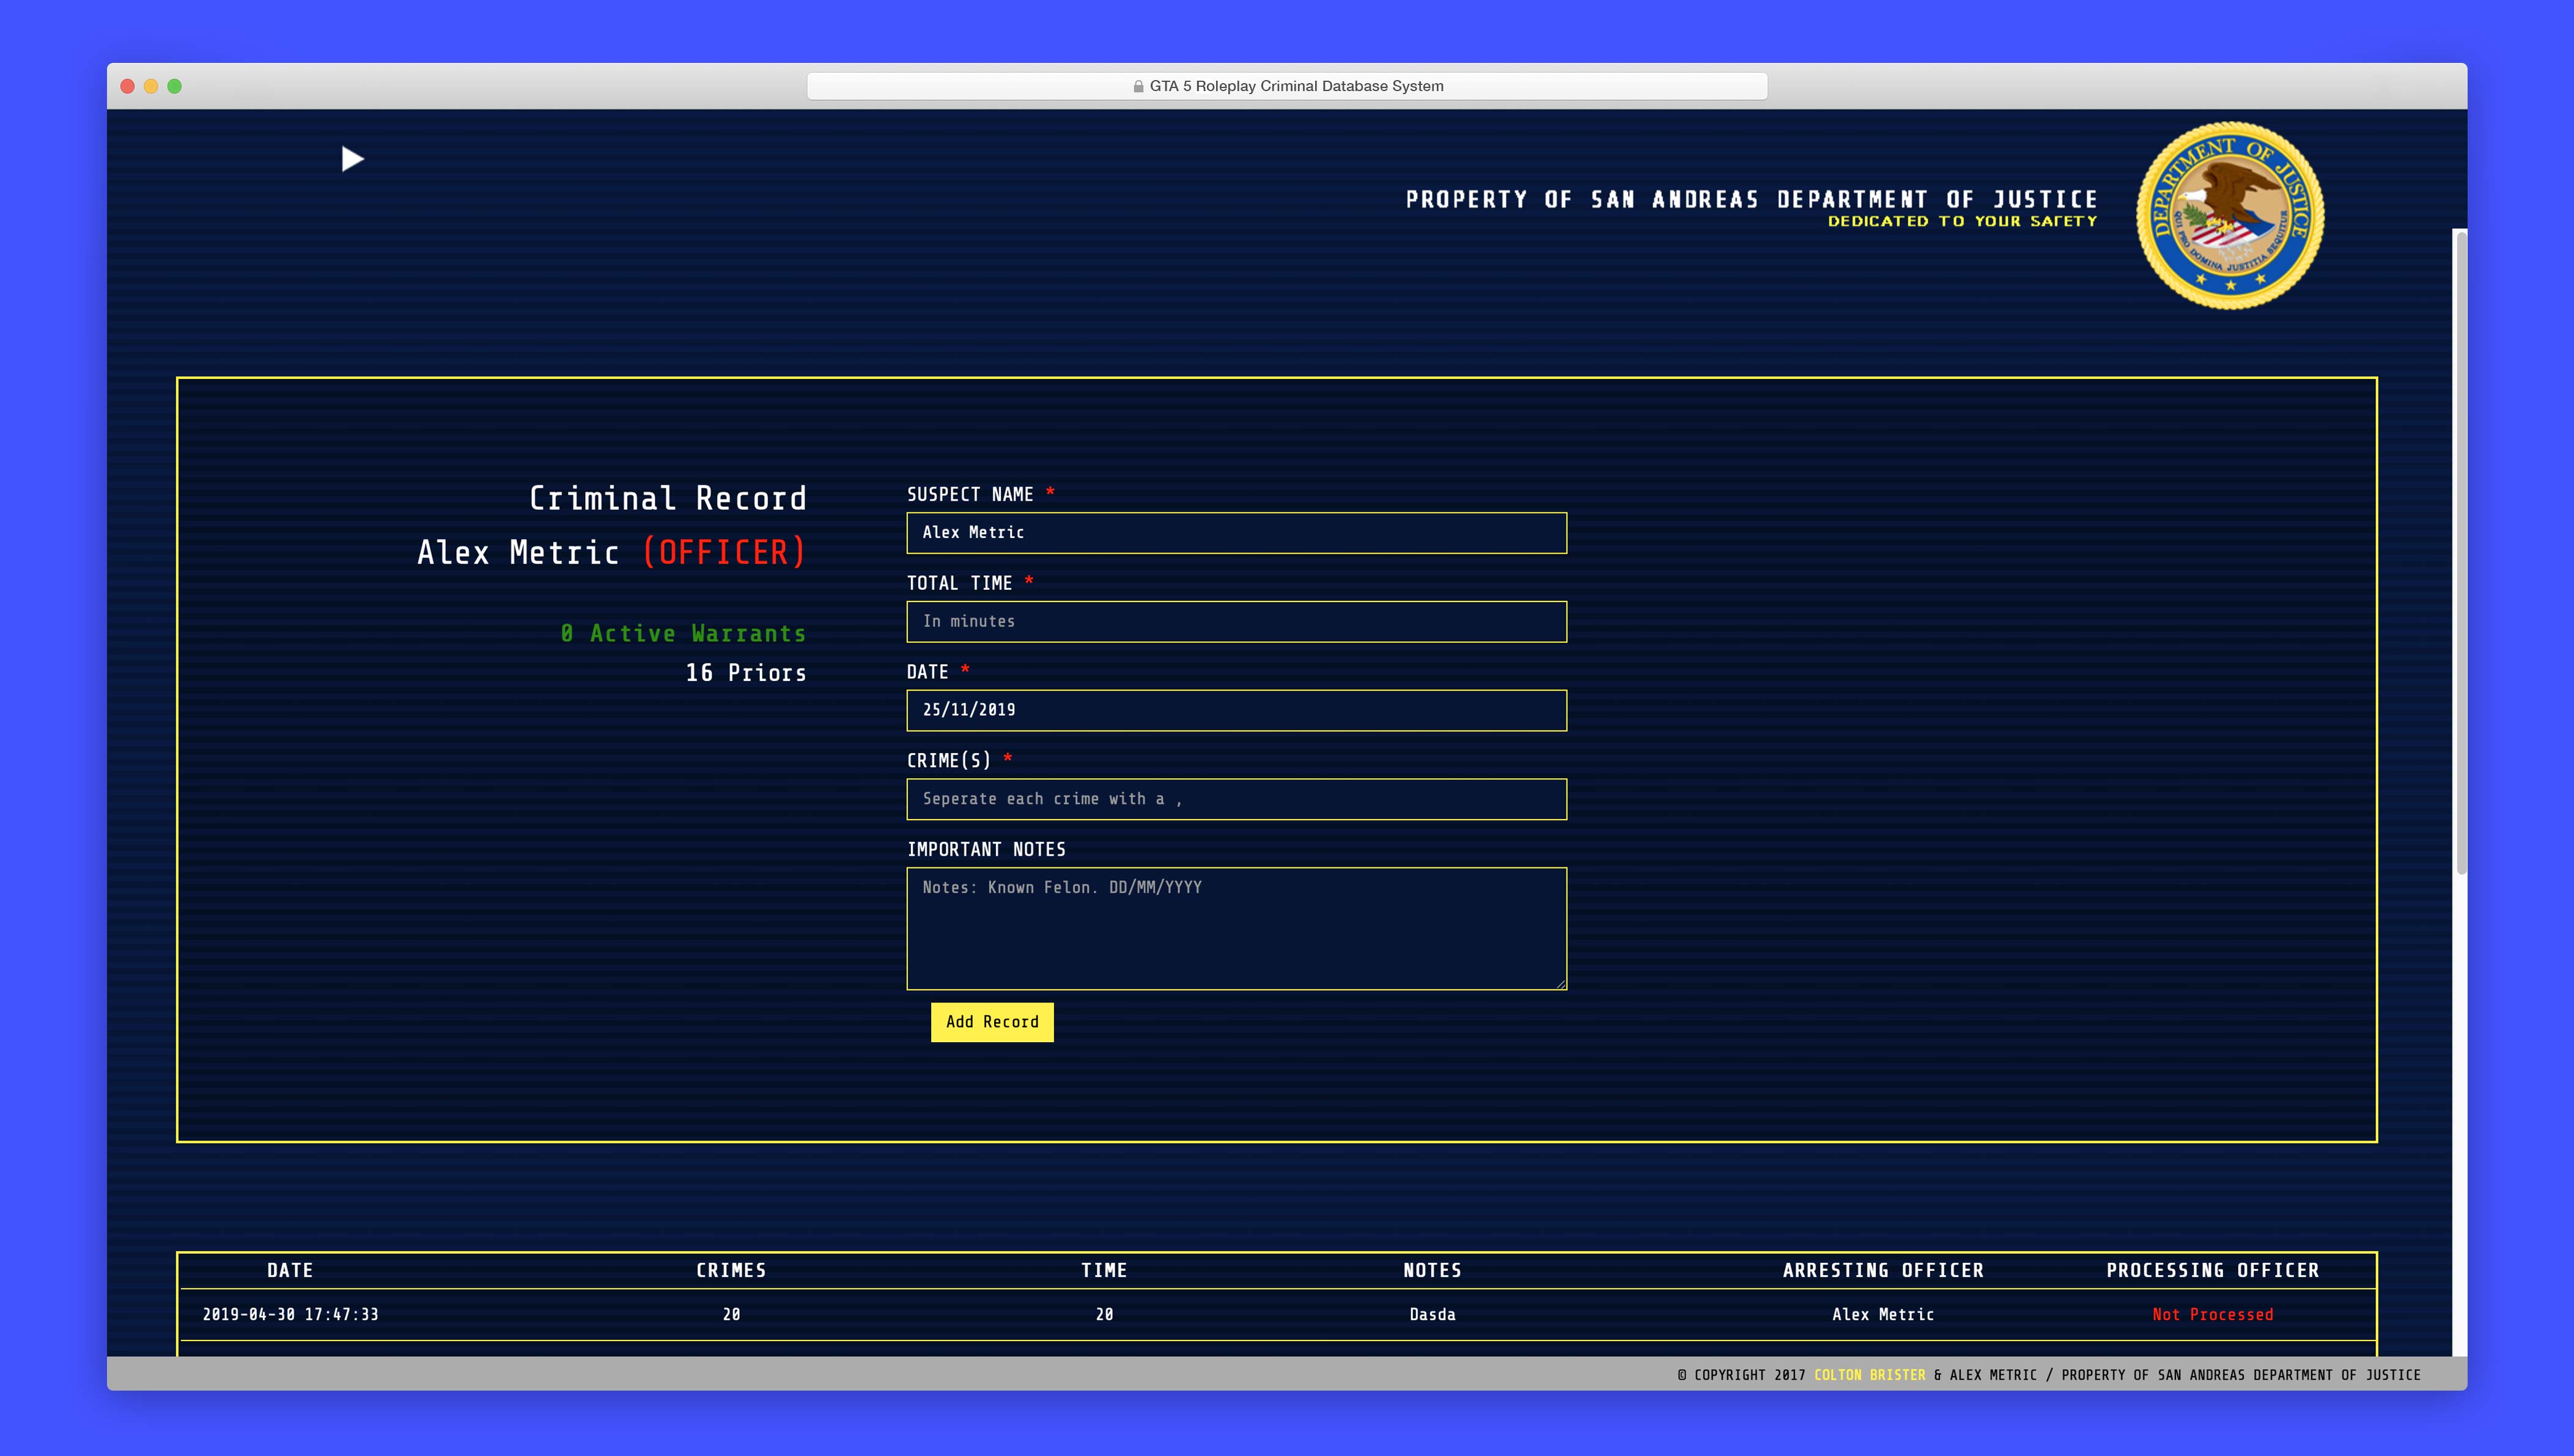This screenshot has width=2574, height=1456.
Task: Click the Important Notes text area
Action: click(x=1236, y=928)
